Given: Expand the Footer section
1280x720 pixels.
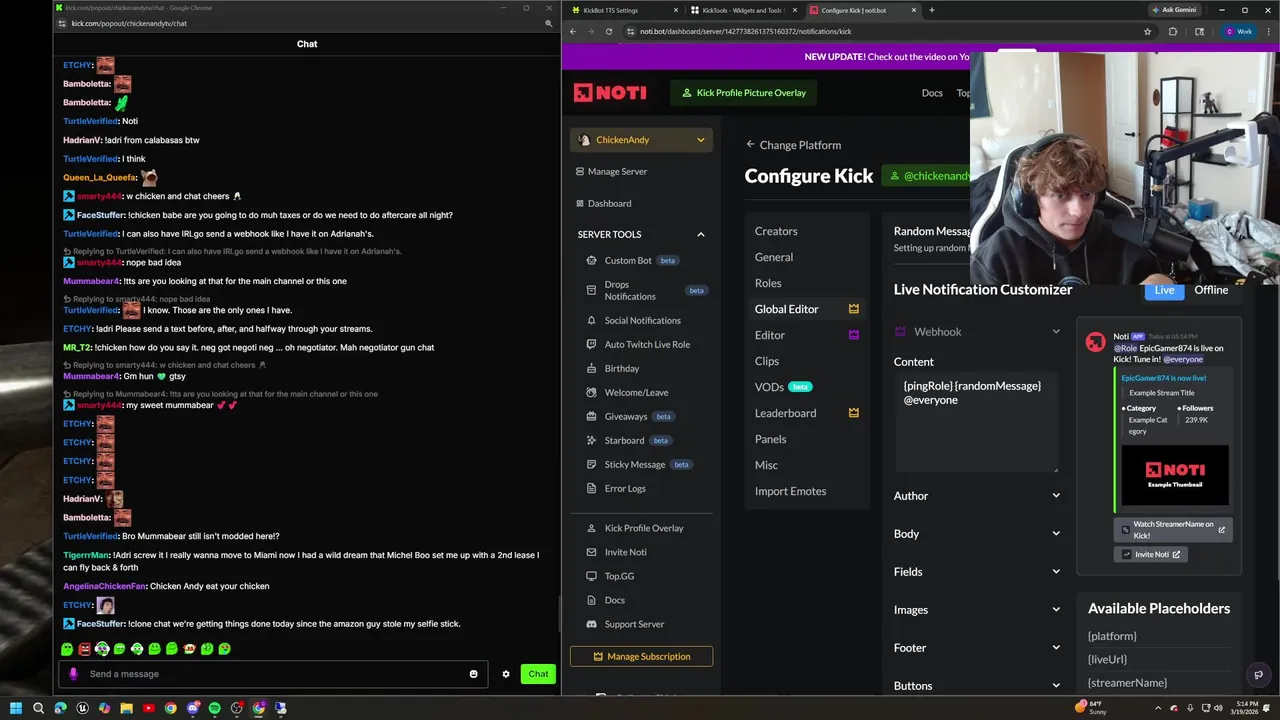Looking at the screenshot, I should click(x=977, y=648).
